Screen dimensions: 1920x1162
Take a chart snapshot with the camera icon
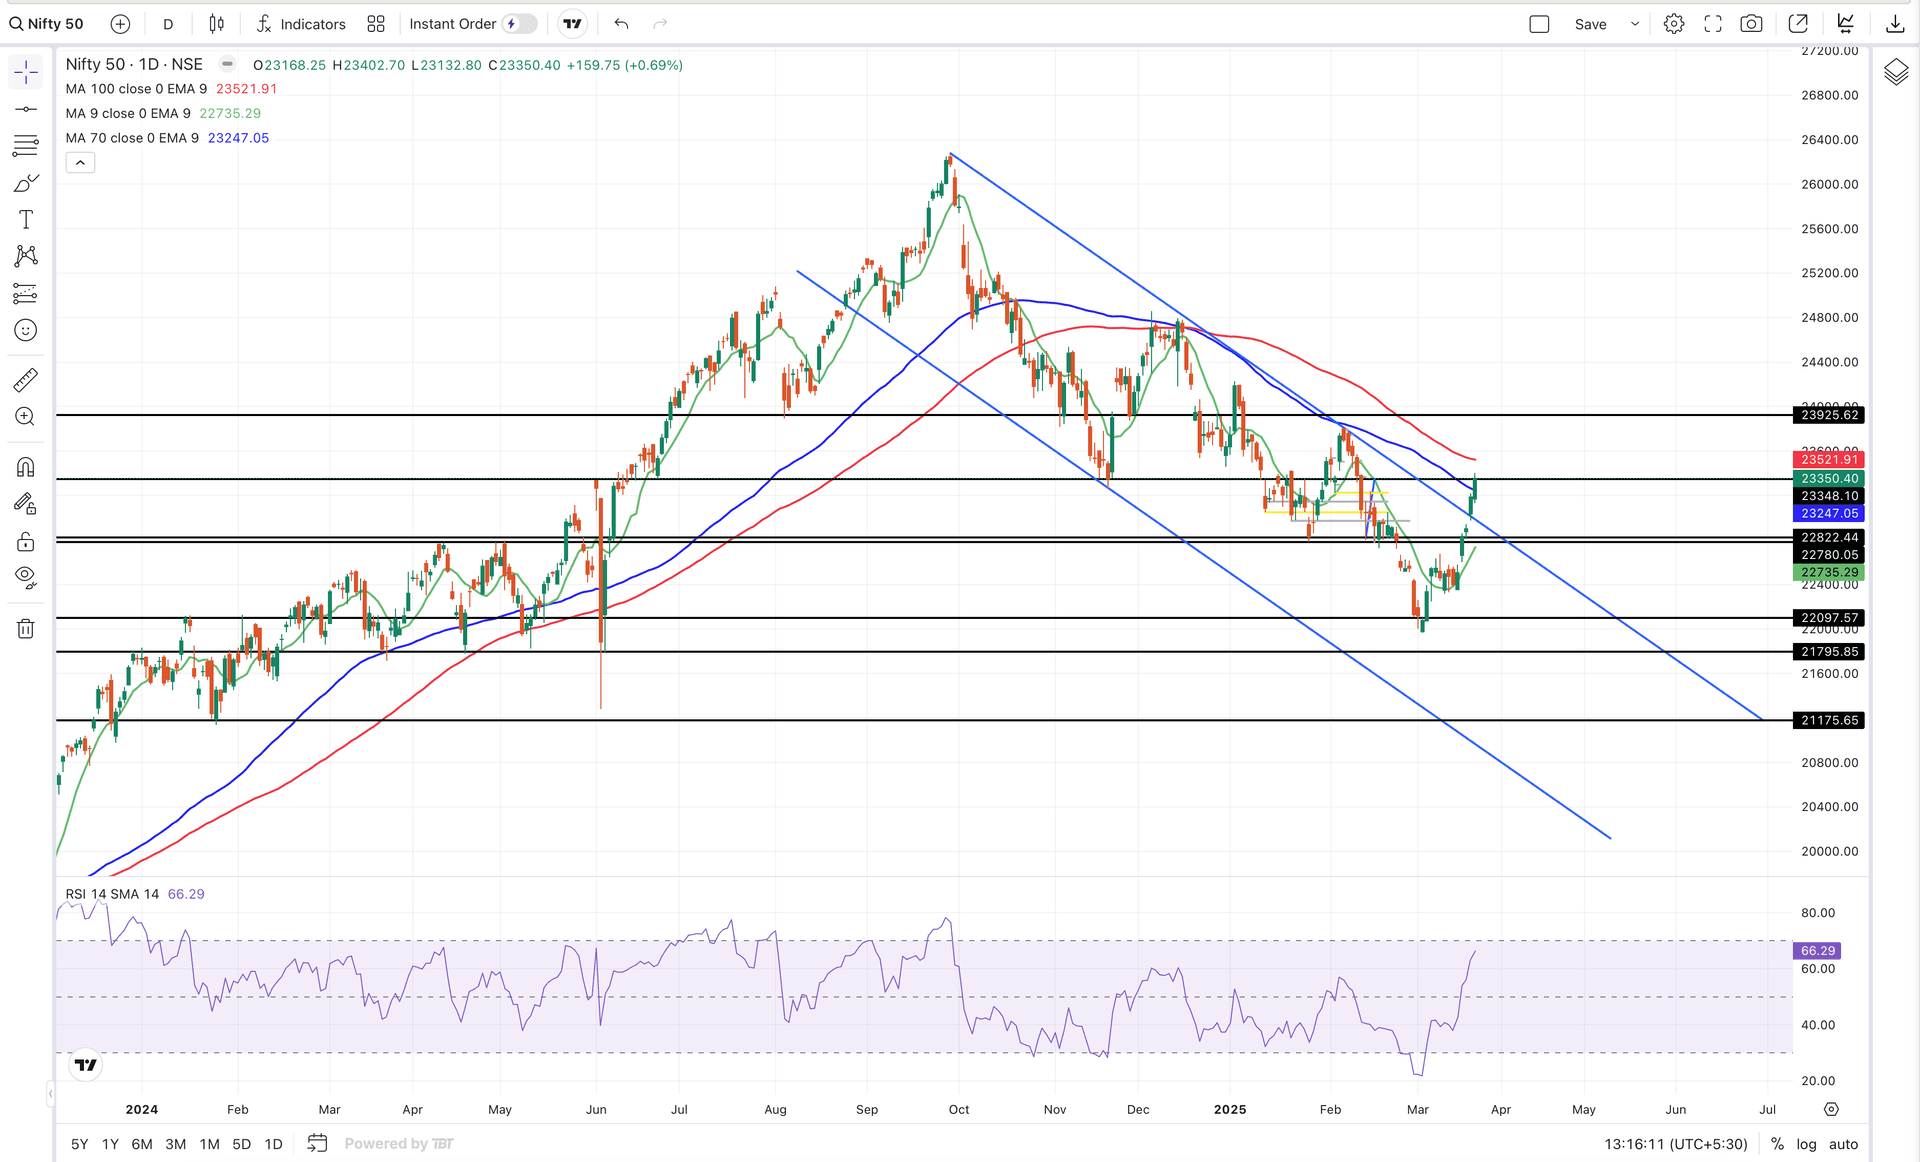(x=1751, y=24)
